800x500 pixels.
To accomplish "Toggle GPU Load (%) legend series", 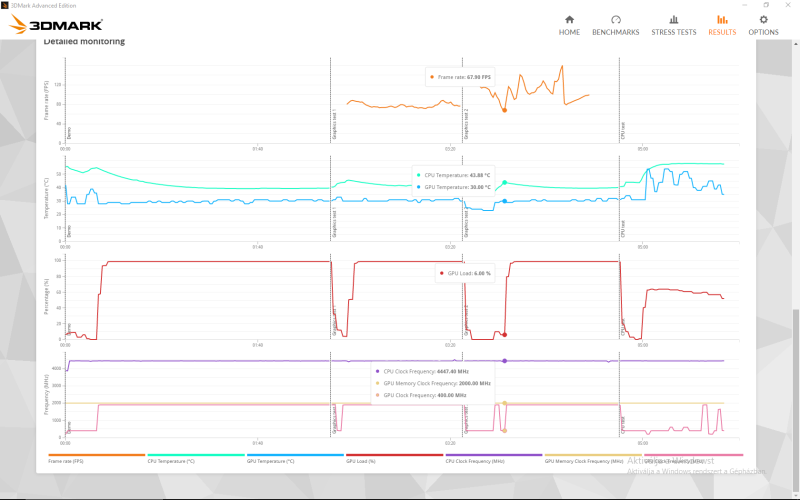I will click(394, 458).
